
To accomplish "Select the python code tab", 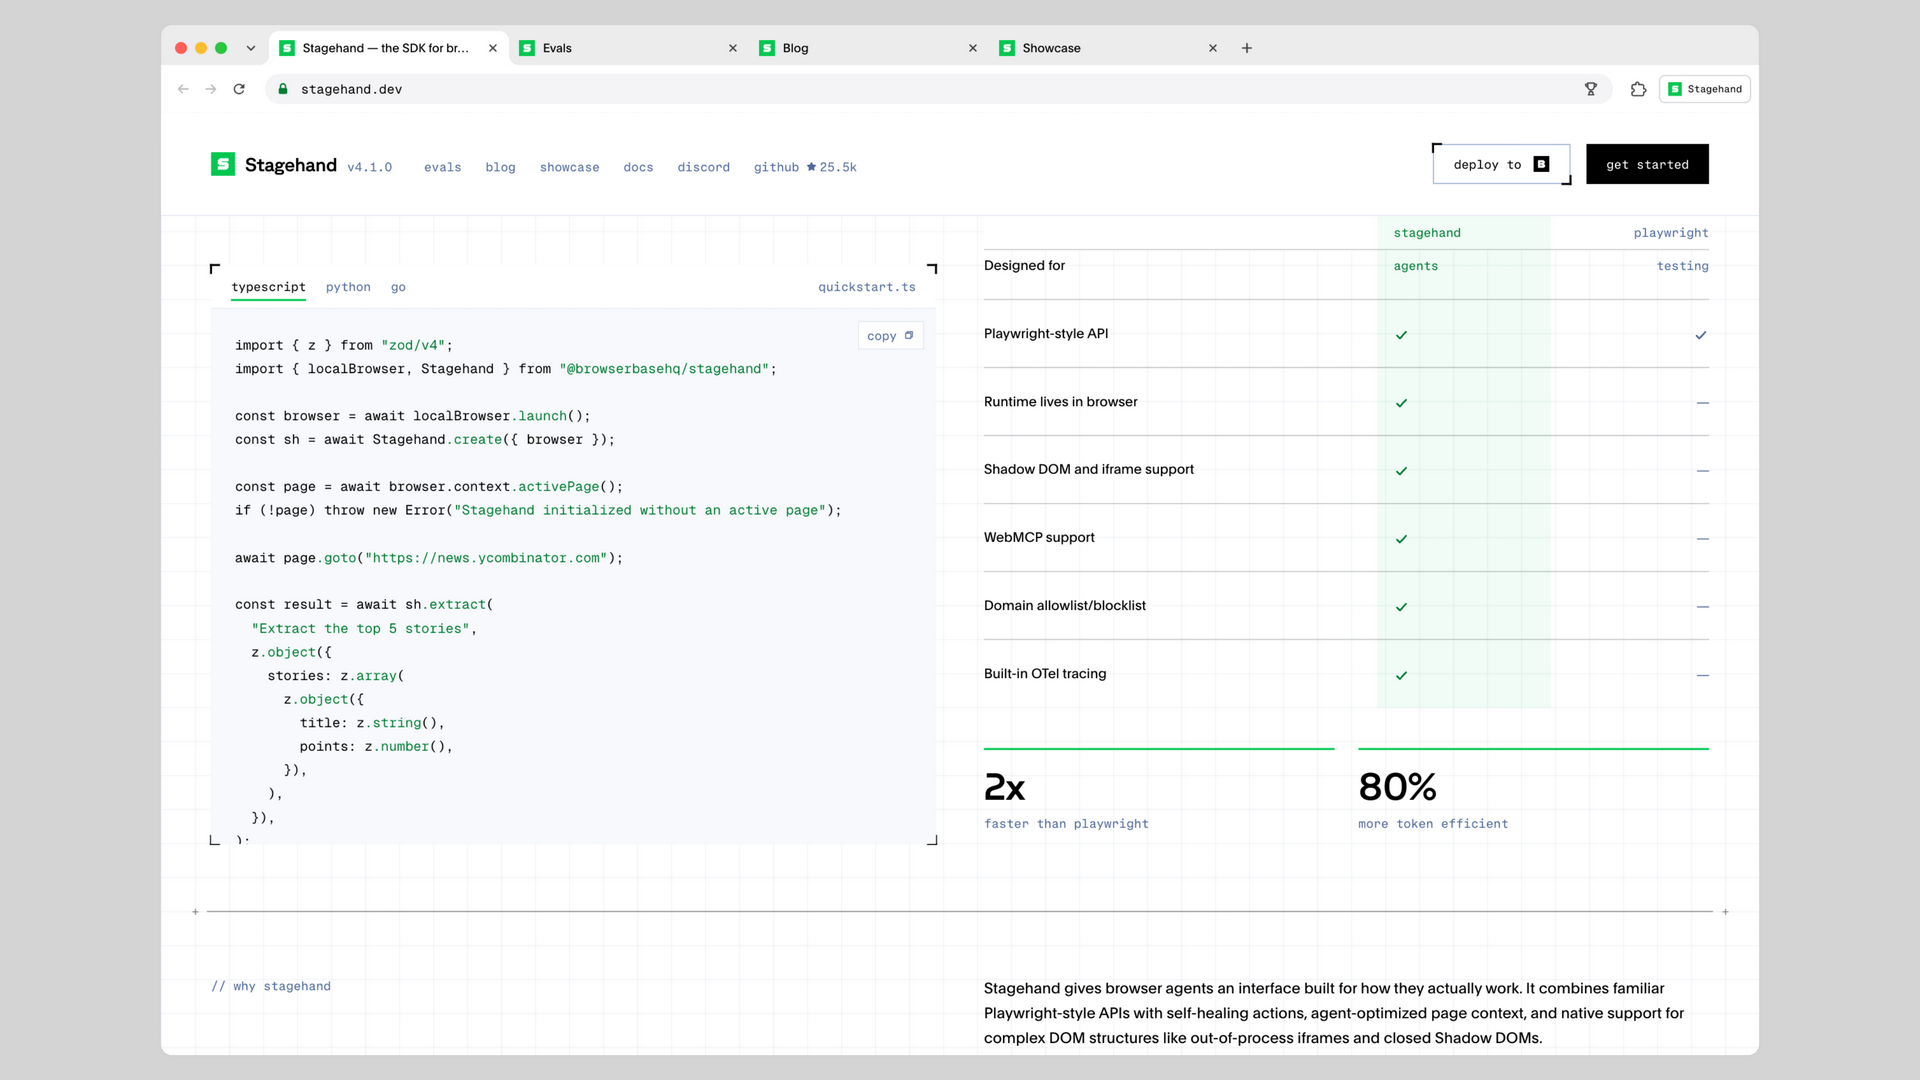I will click(x=348, y=287).
